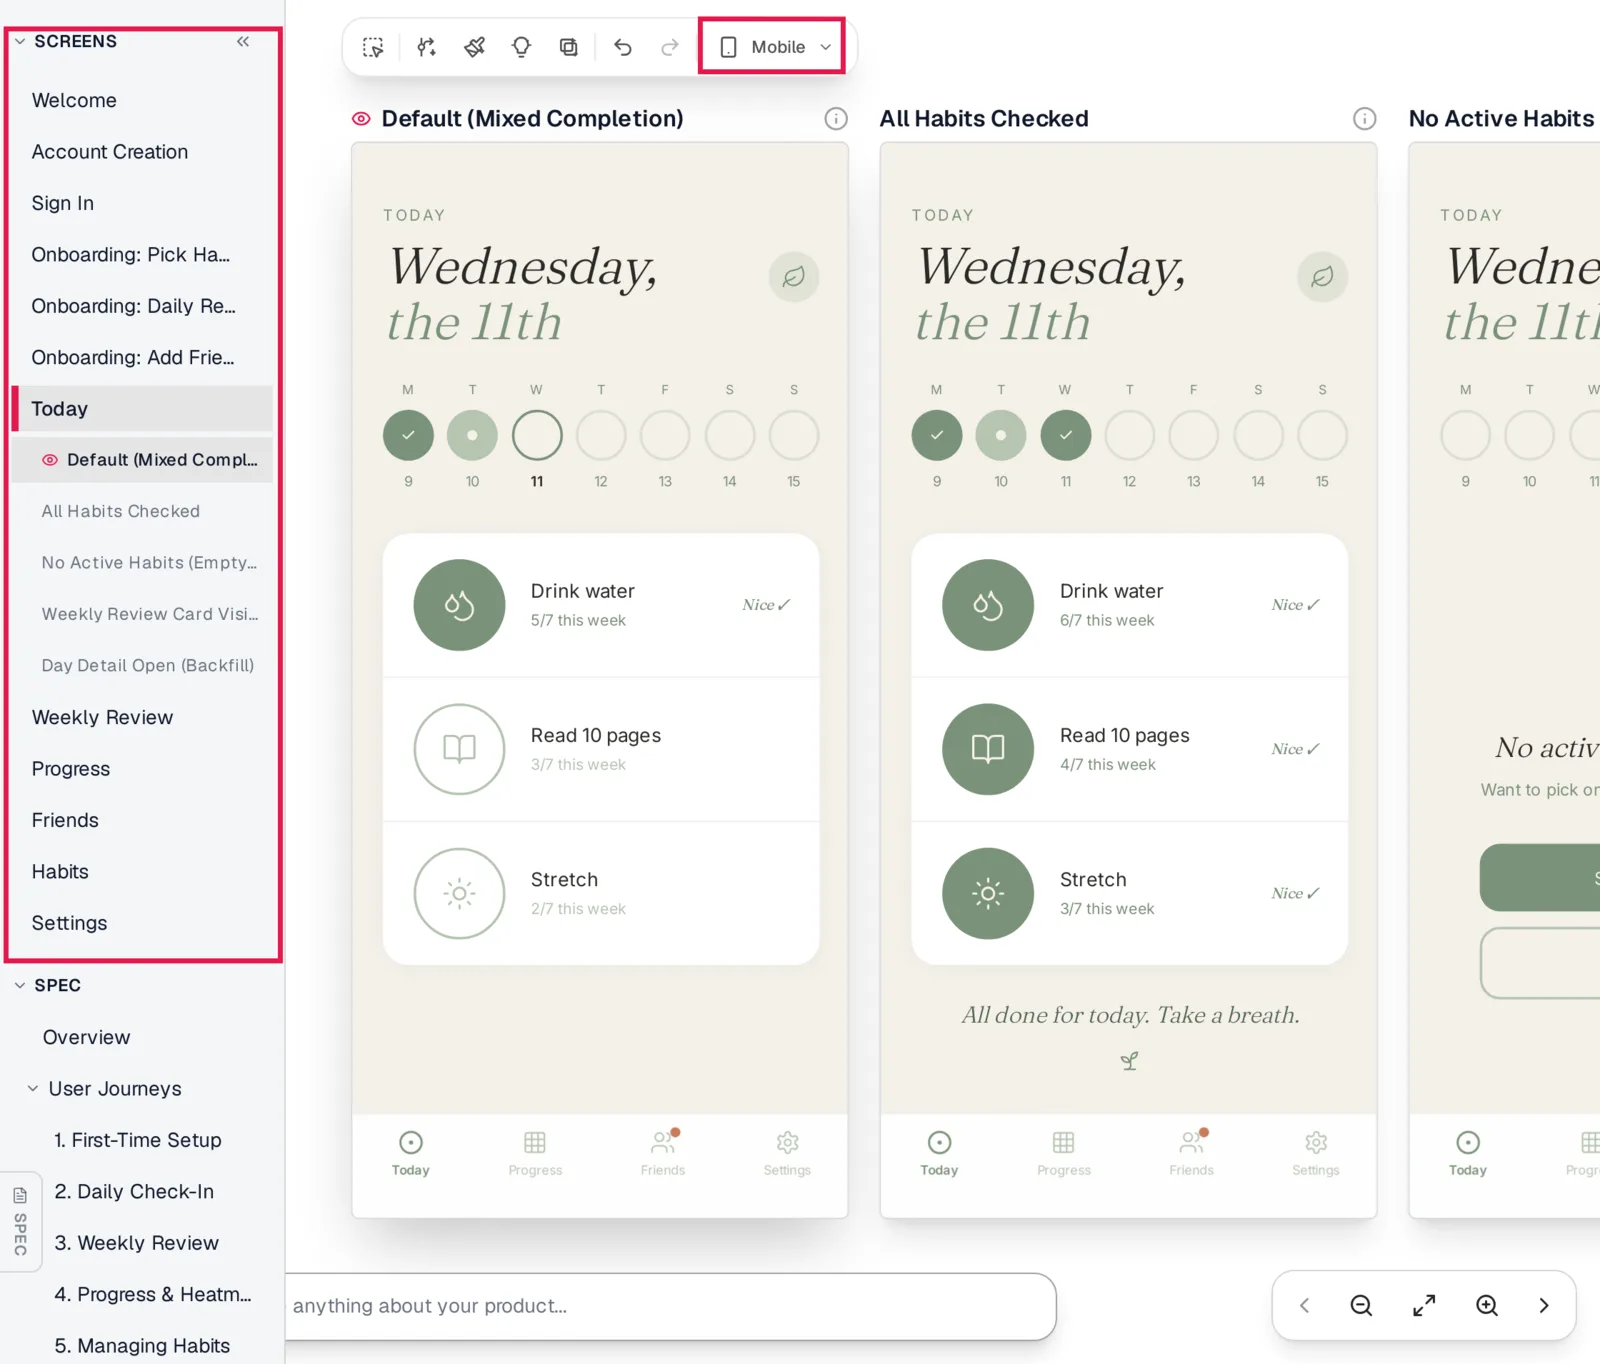Image resolution: width=1600 pixels, height=1364 pixels.
Task: Open Friends tab in Default frame navbar
Action: tap(663, 1153)
